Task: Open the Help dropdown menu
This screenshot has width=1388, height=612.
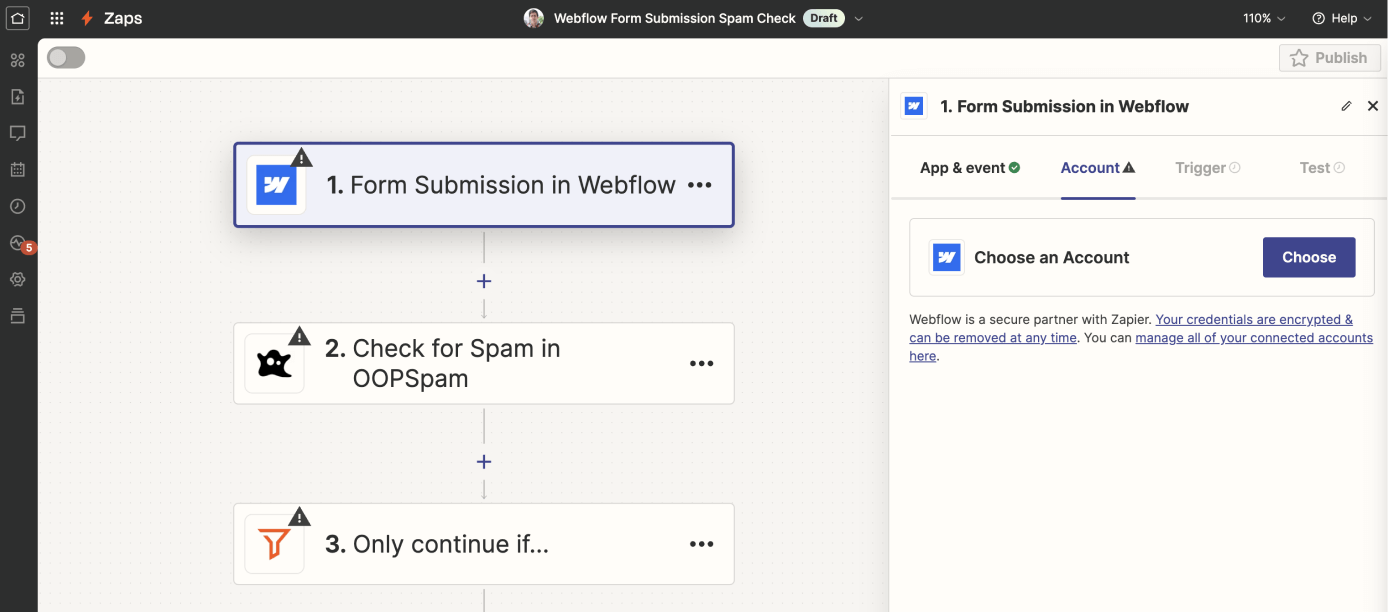Action: click(x=1344, y=18)
